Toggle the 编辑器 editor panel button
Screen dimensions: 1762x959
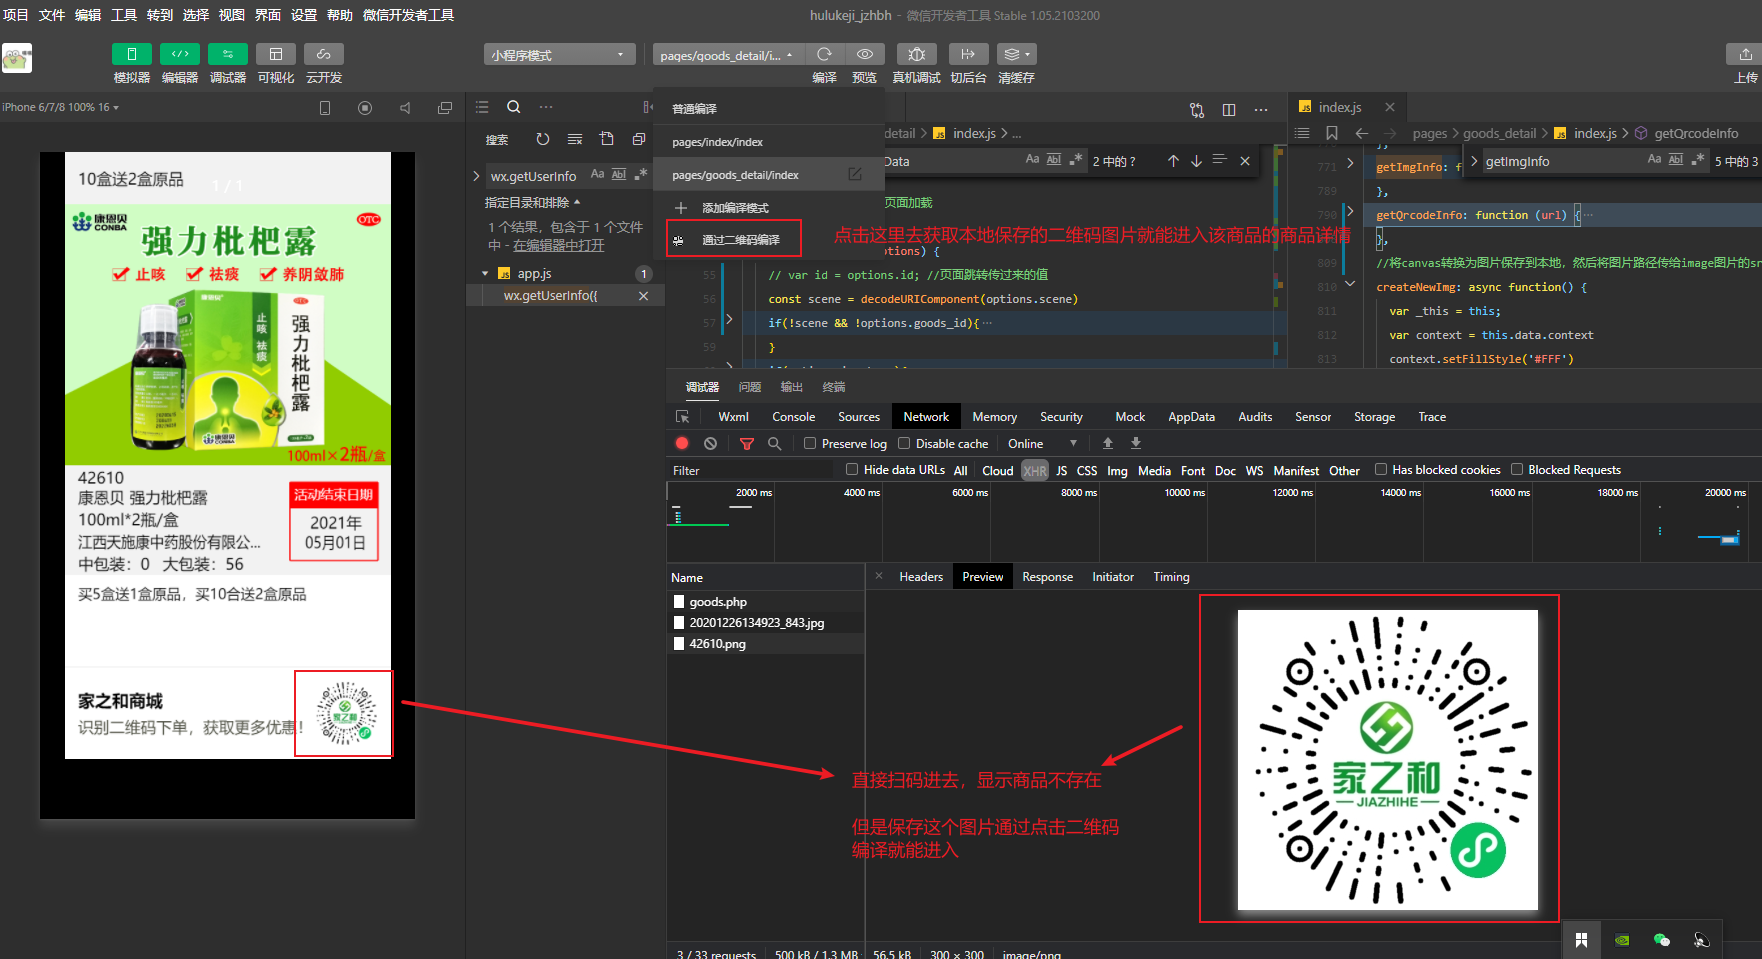180,54
